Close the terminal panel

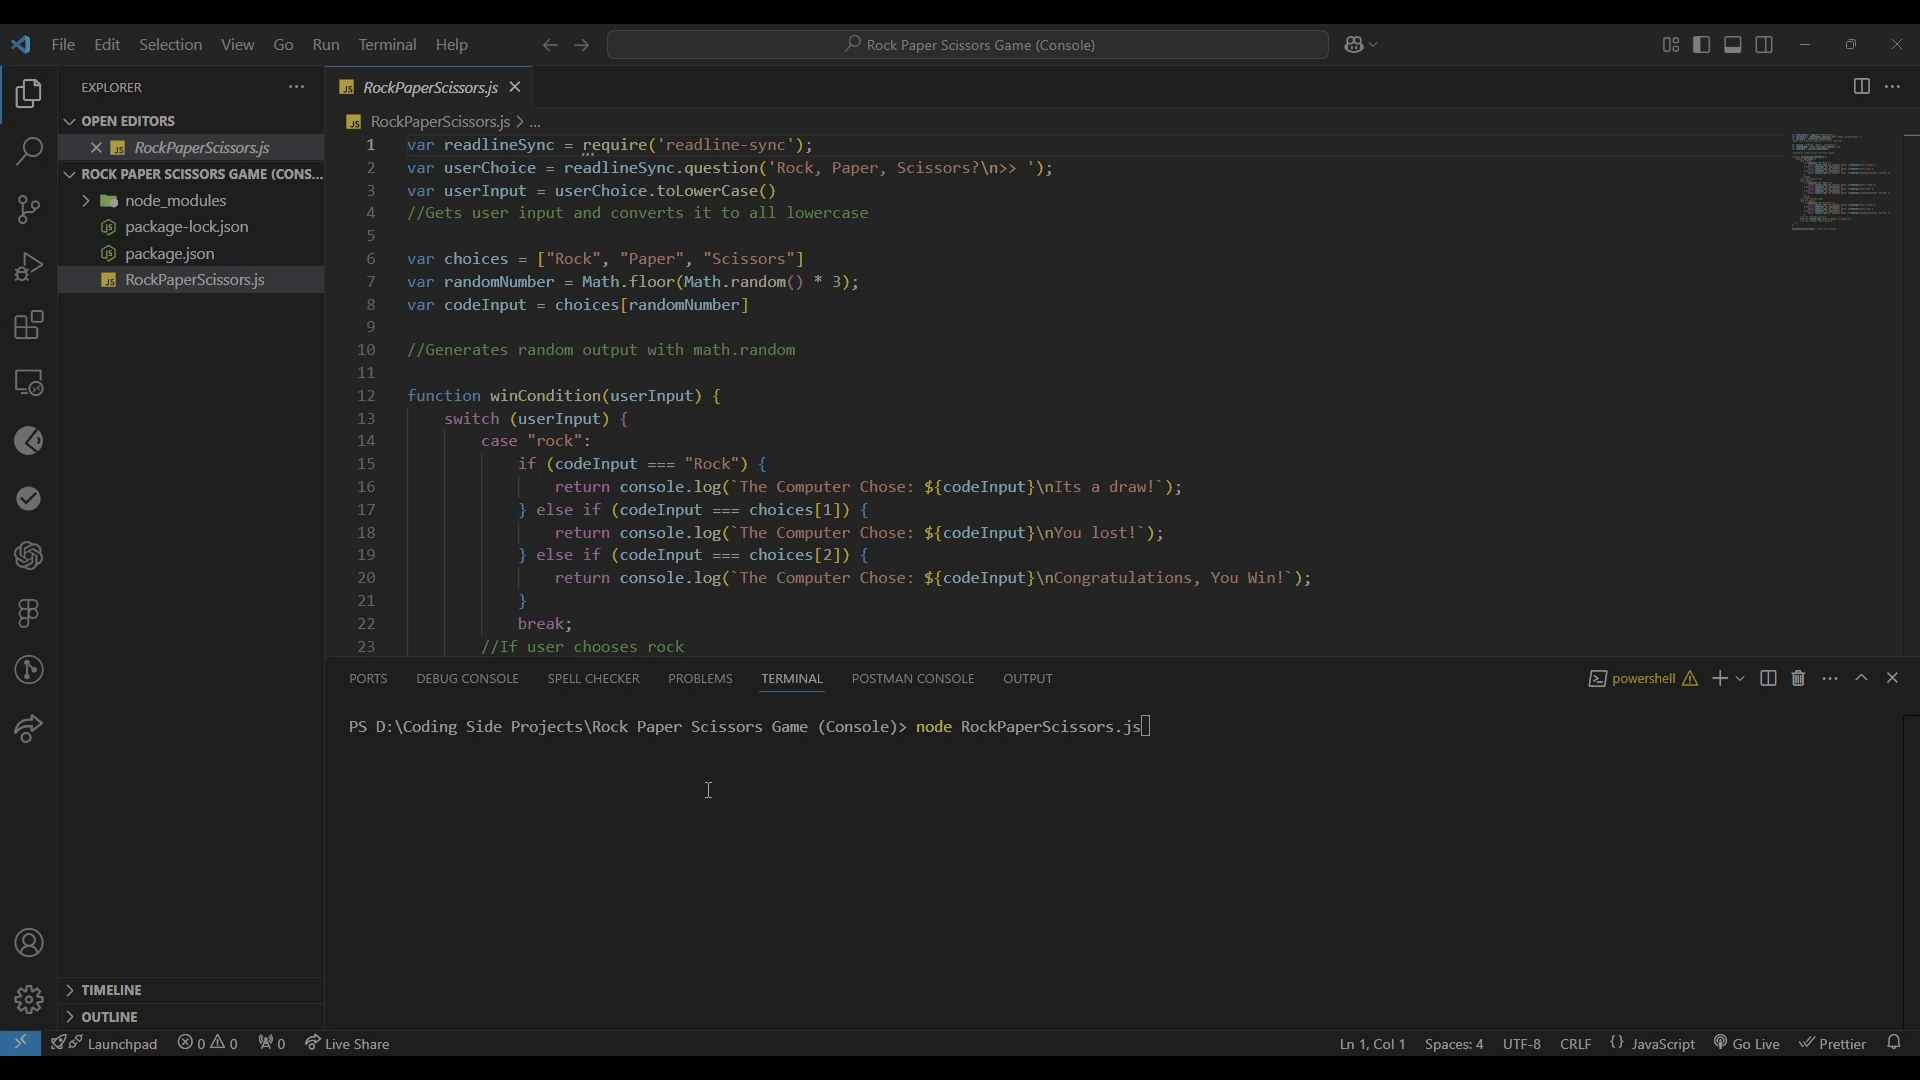pos(1892,678)
